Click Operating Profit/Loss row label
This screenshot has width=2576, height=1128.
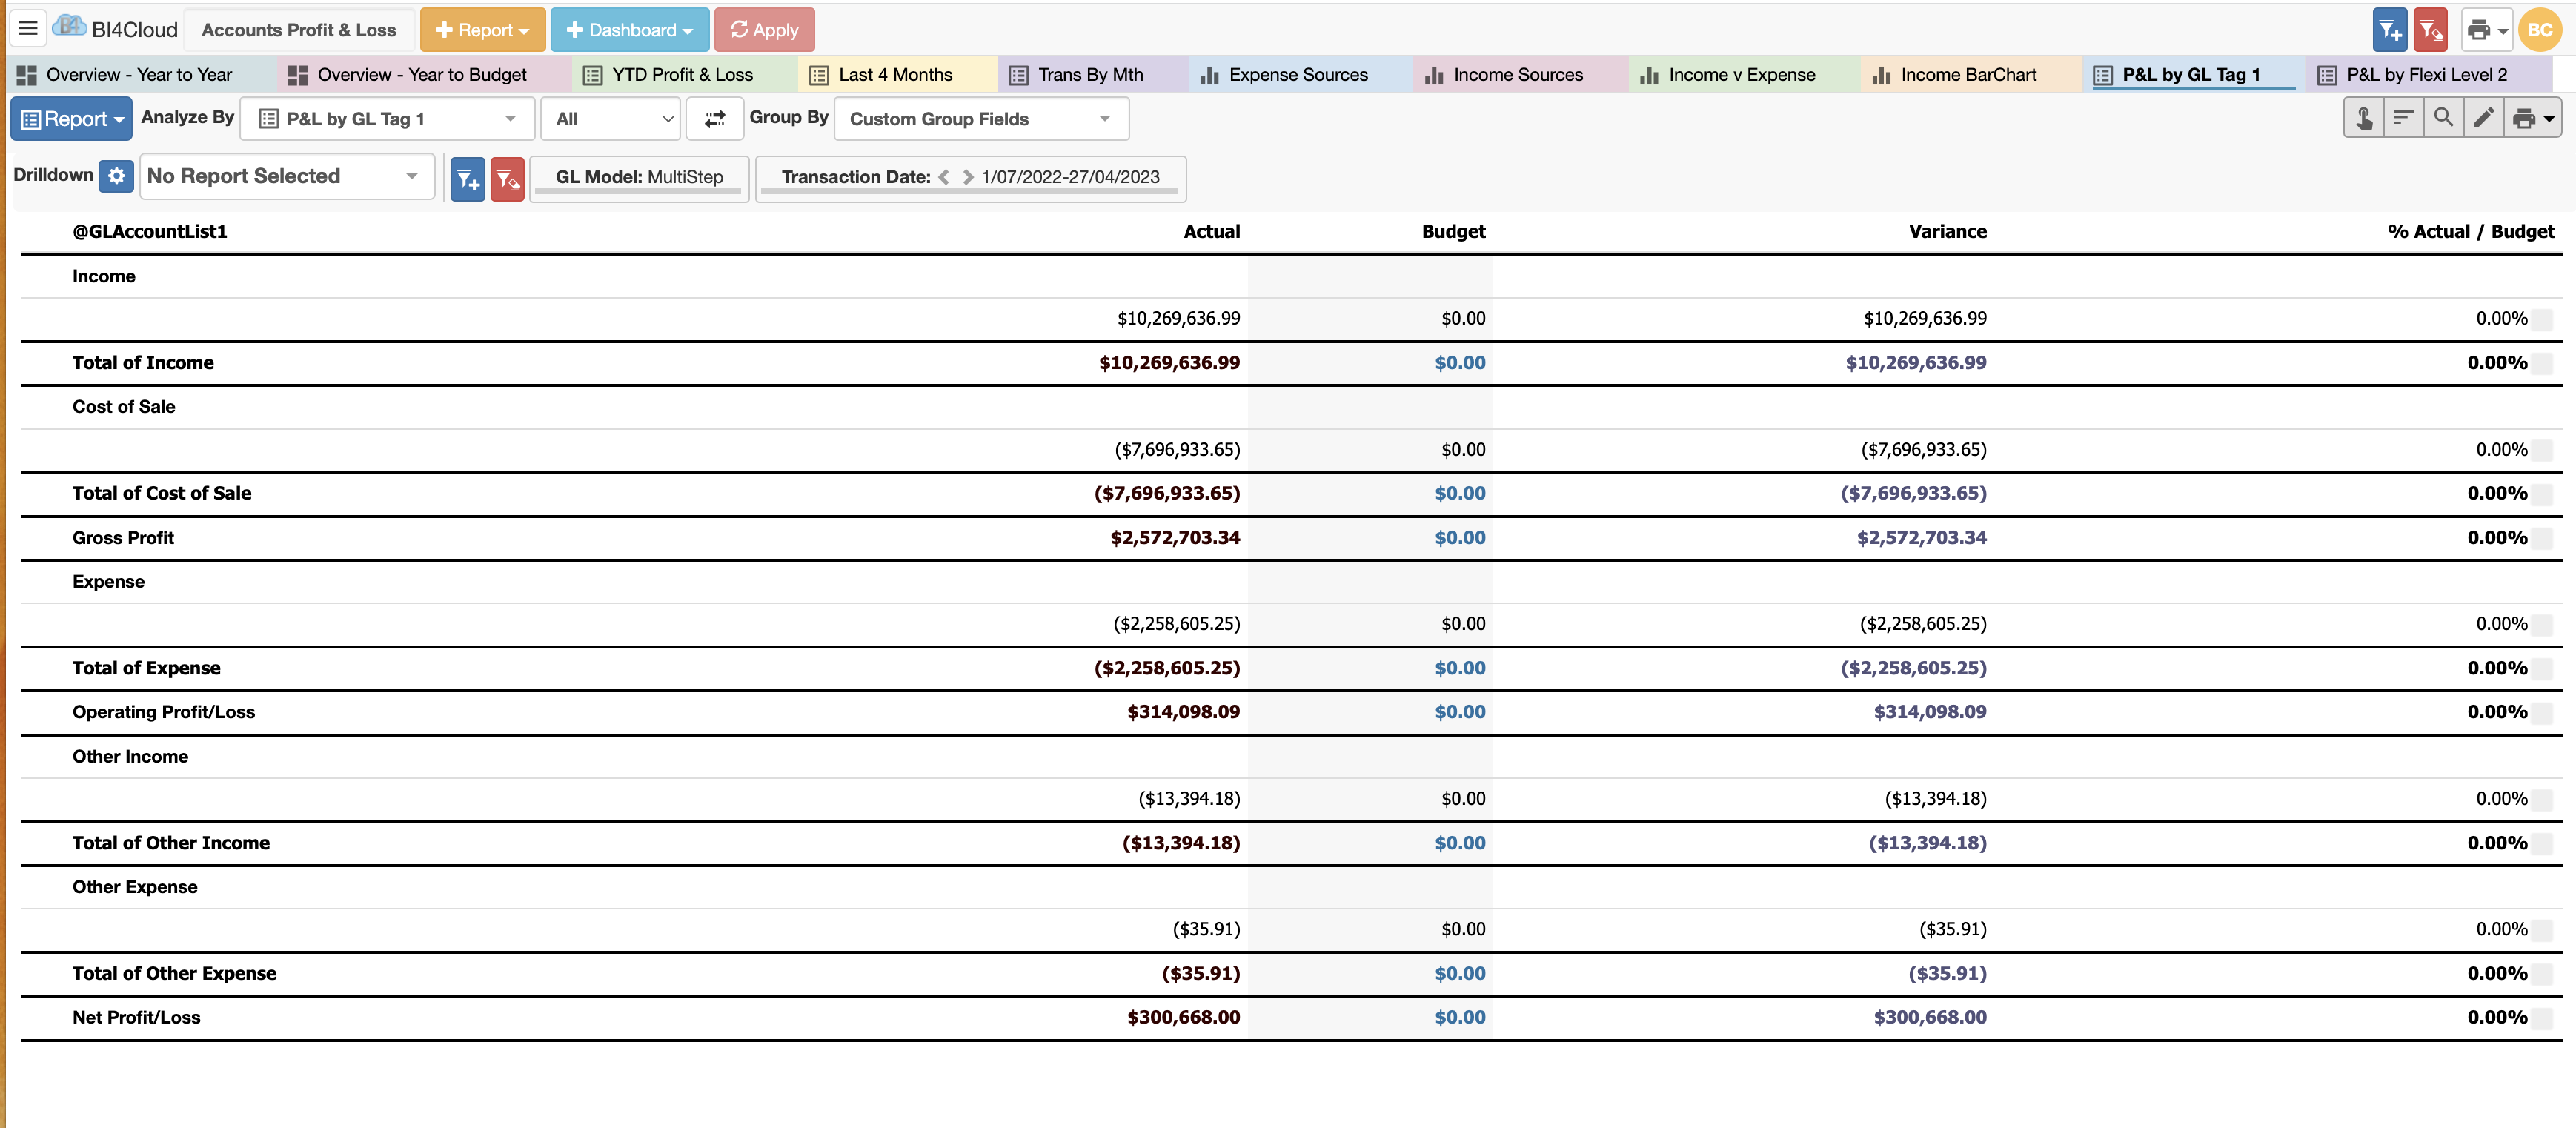[x=164, y=712]
